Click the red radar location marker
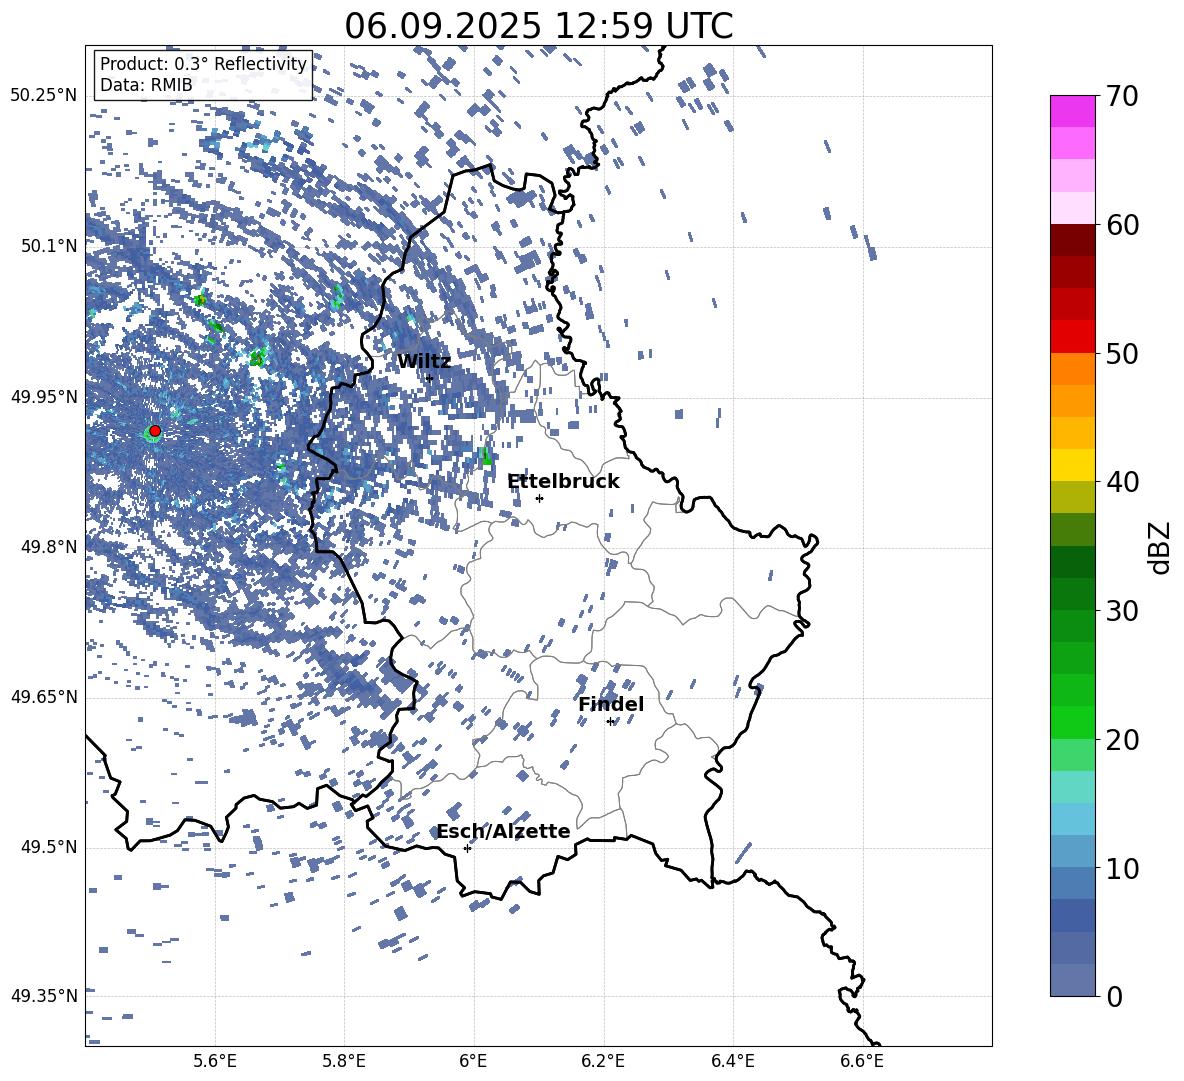Image resolution: width=1184 pixels, height=1081 pixels. 155,431
